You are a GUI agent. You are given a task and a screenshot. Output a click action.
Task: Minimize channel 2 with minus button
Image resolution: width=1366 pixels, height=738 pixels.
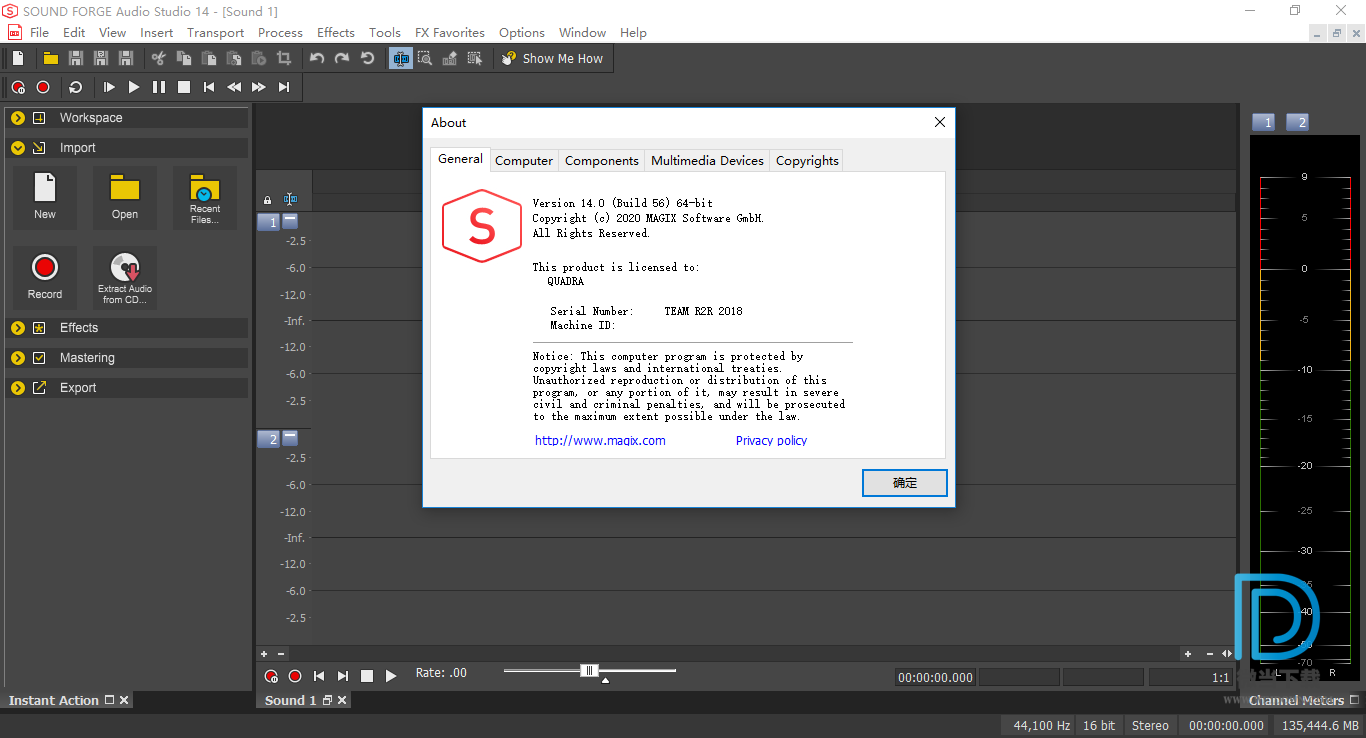click(x=290, y=437)
